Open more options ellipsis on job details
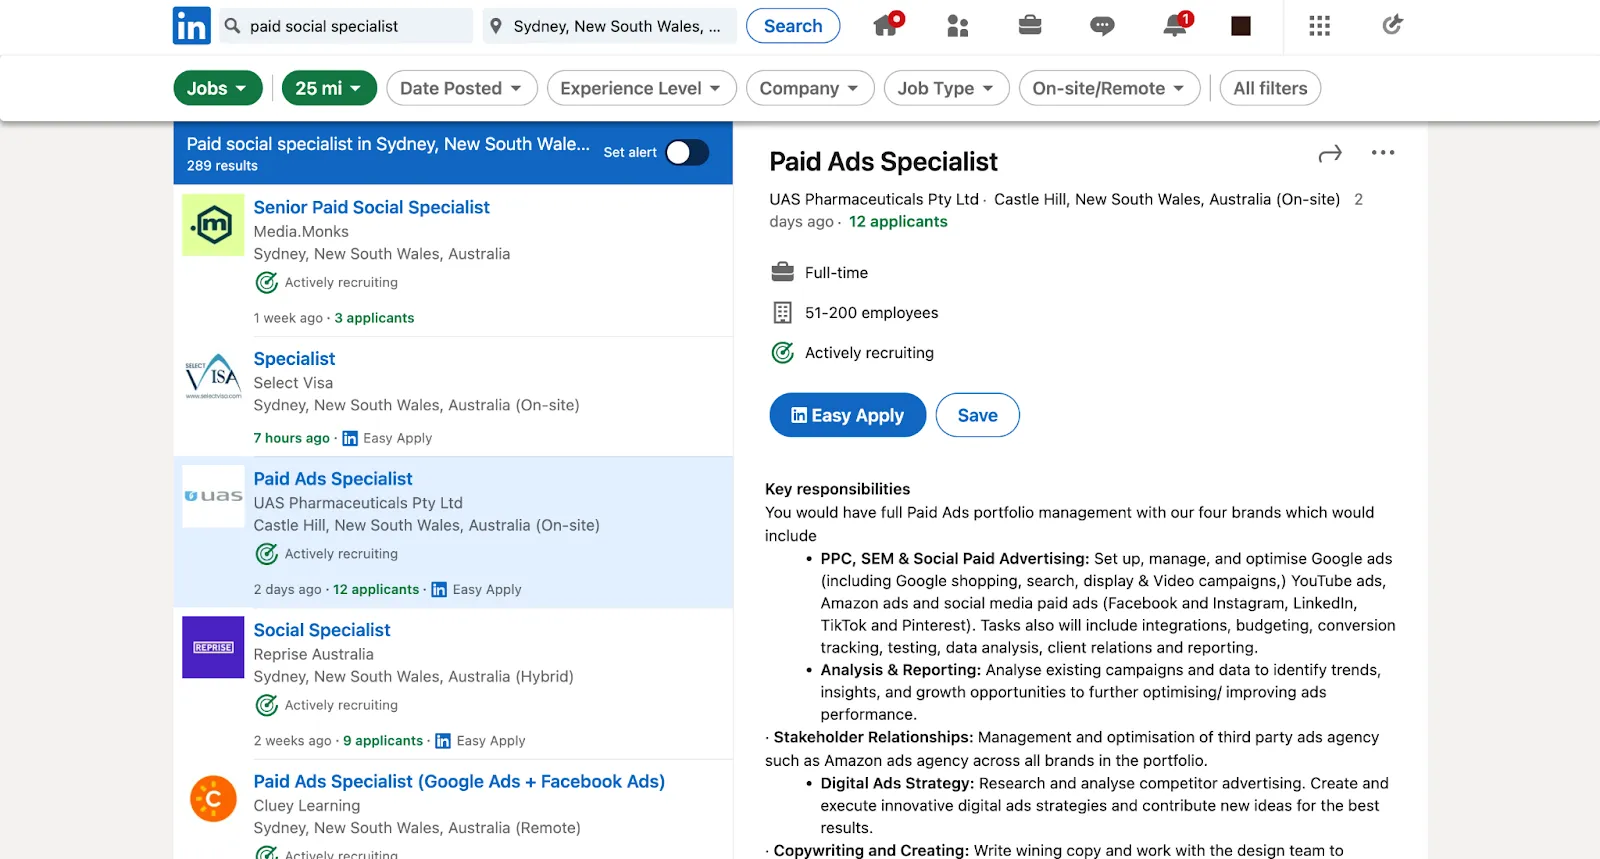This screenshot has width=1600, height=859. coord(1383,153)
